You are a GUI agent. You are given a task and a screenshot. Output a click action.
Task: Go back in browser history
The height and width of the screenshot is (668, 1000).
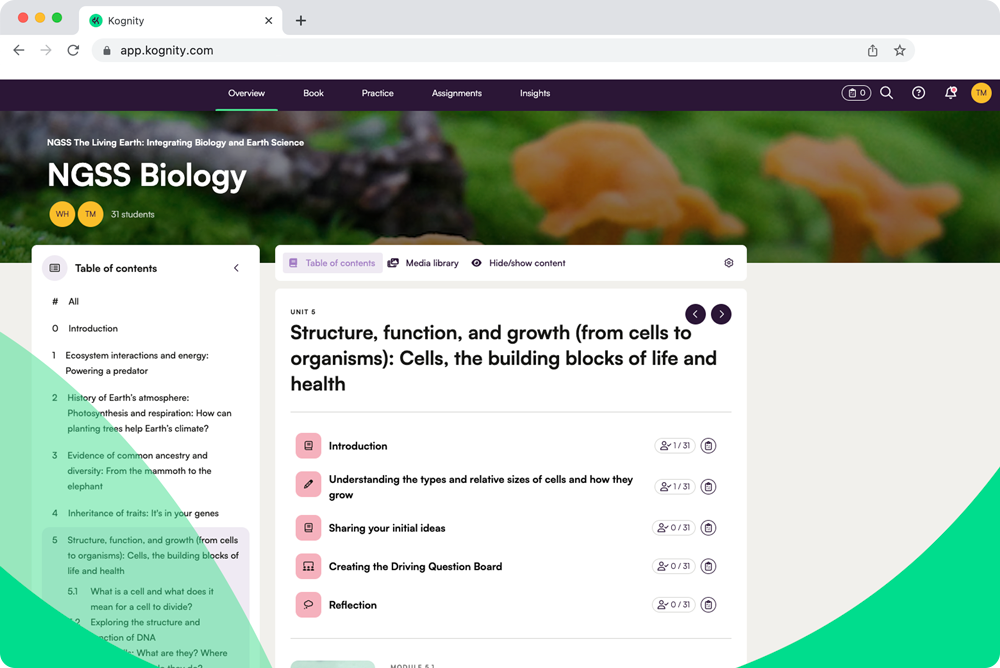[x=18, y=50]
